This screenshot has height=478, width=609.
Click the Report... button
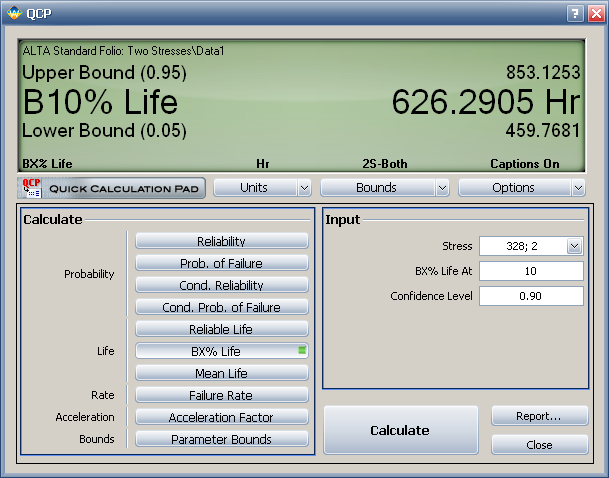tap(538, 416)
